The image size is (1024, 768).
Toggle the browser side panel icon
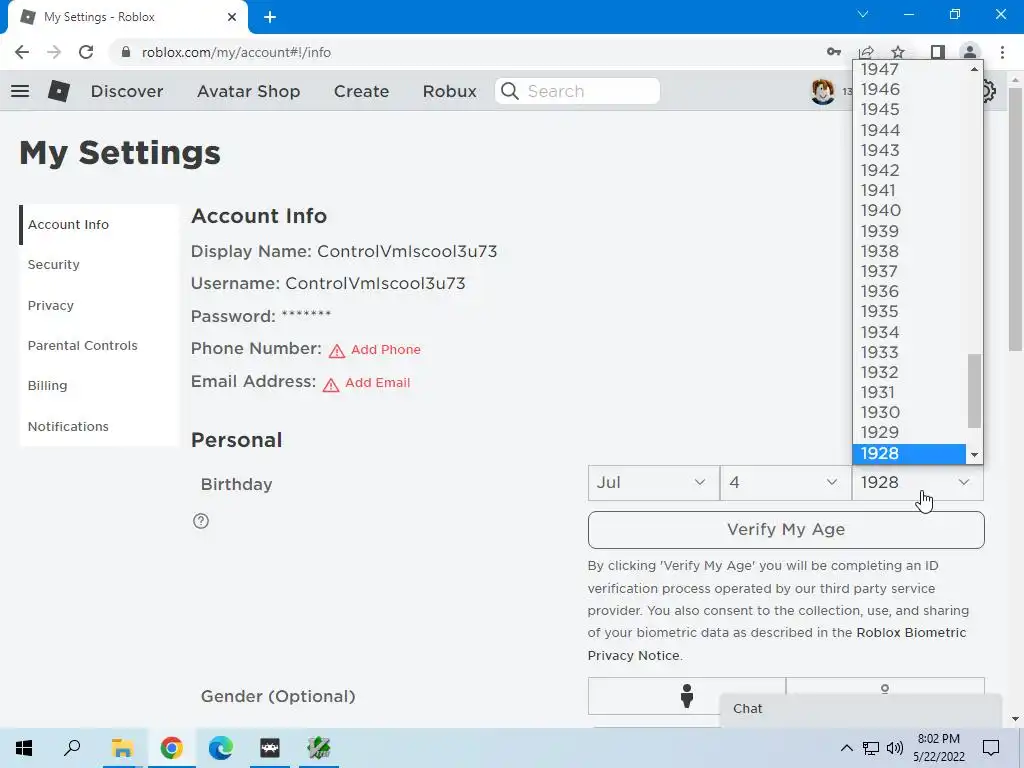click(x=937, y=52)
